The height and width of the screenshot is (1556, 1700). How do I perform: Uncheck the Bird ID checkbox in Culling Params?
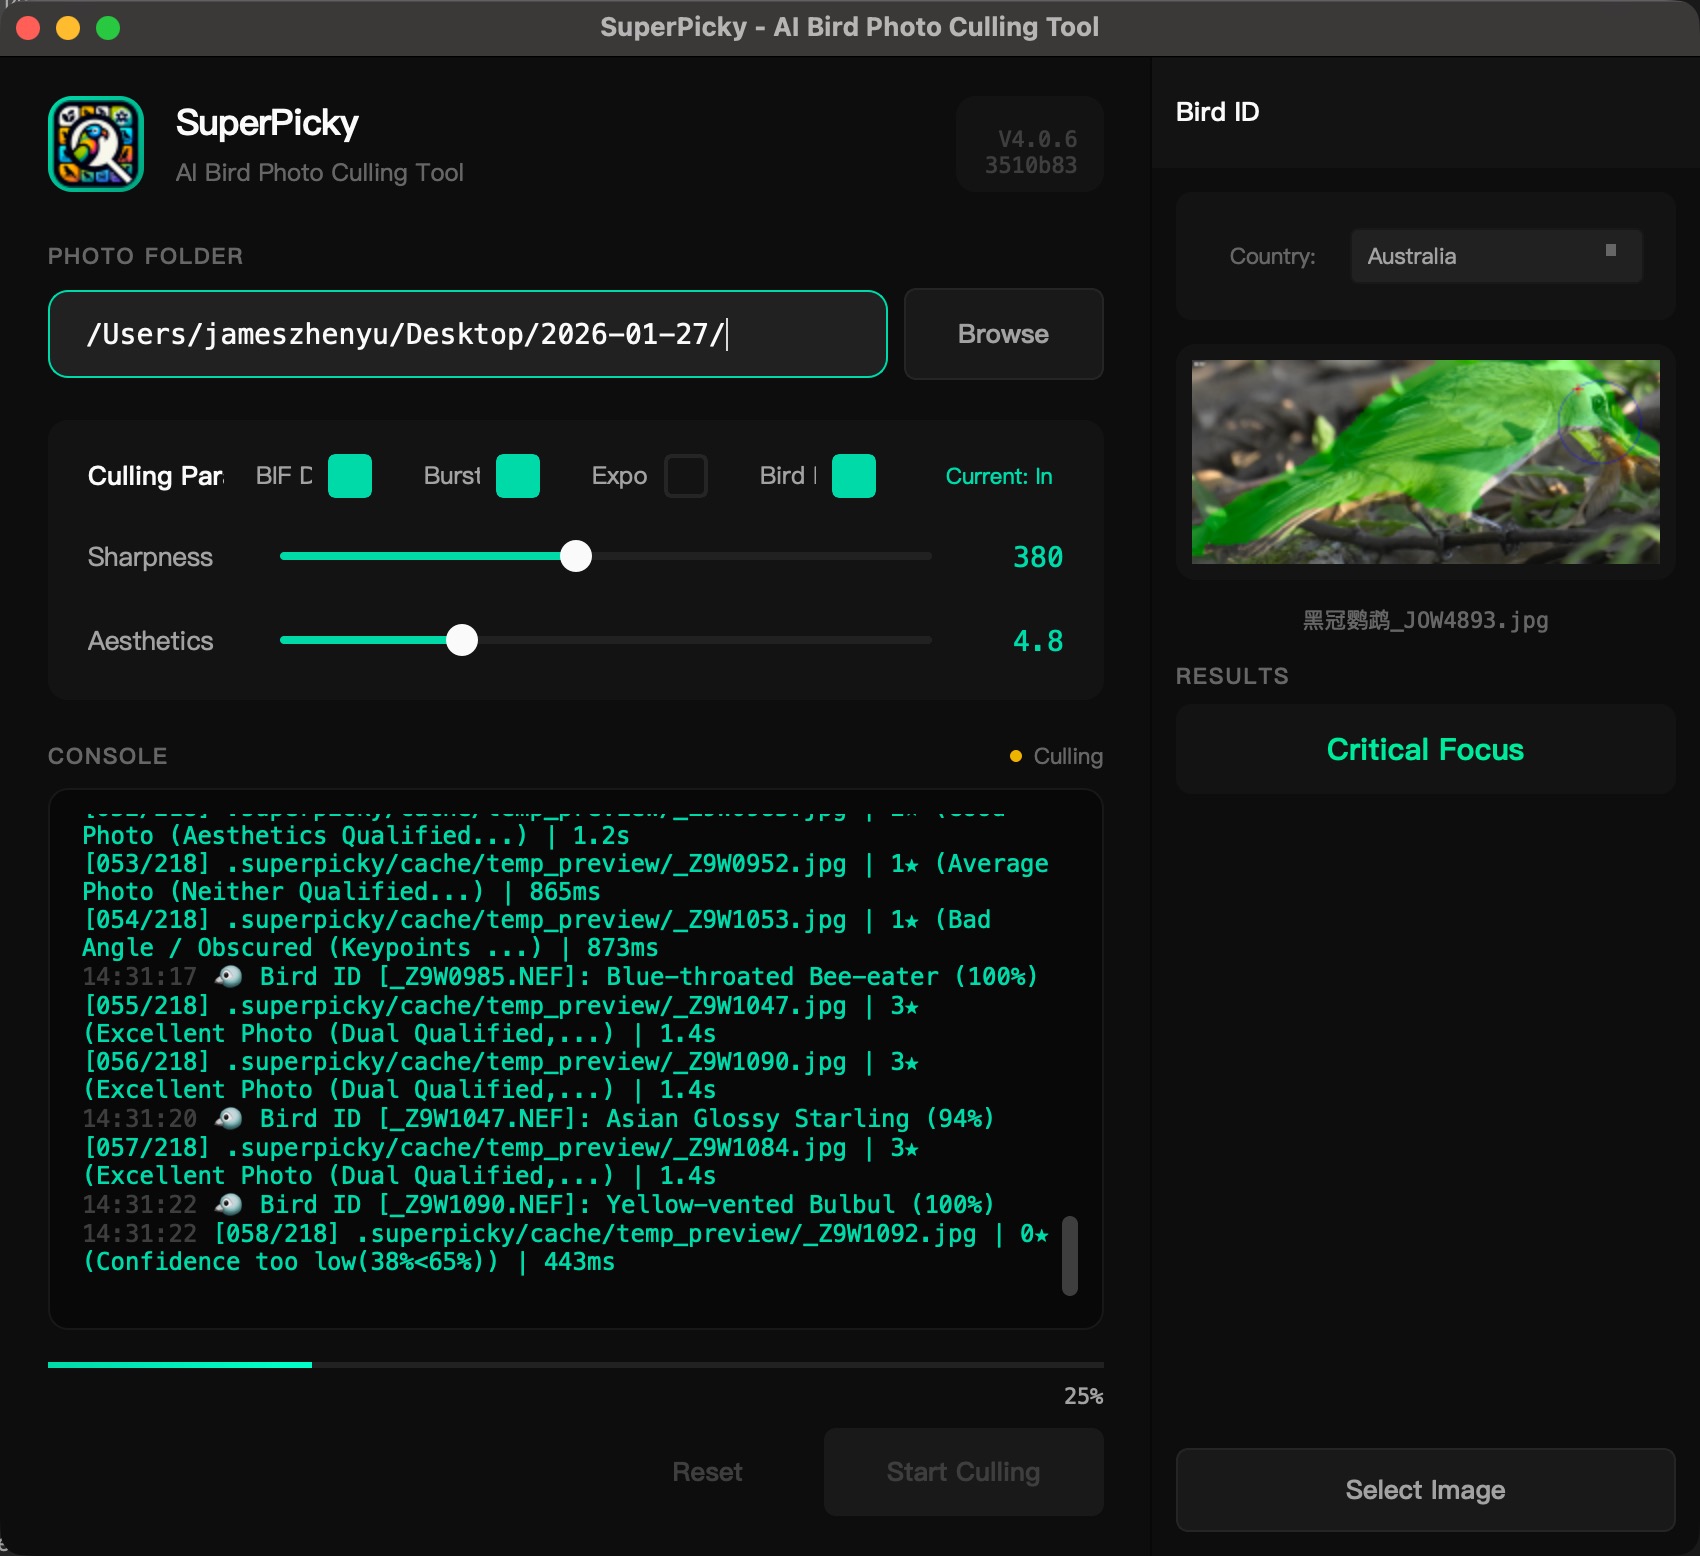tap(854, 476)
